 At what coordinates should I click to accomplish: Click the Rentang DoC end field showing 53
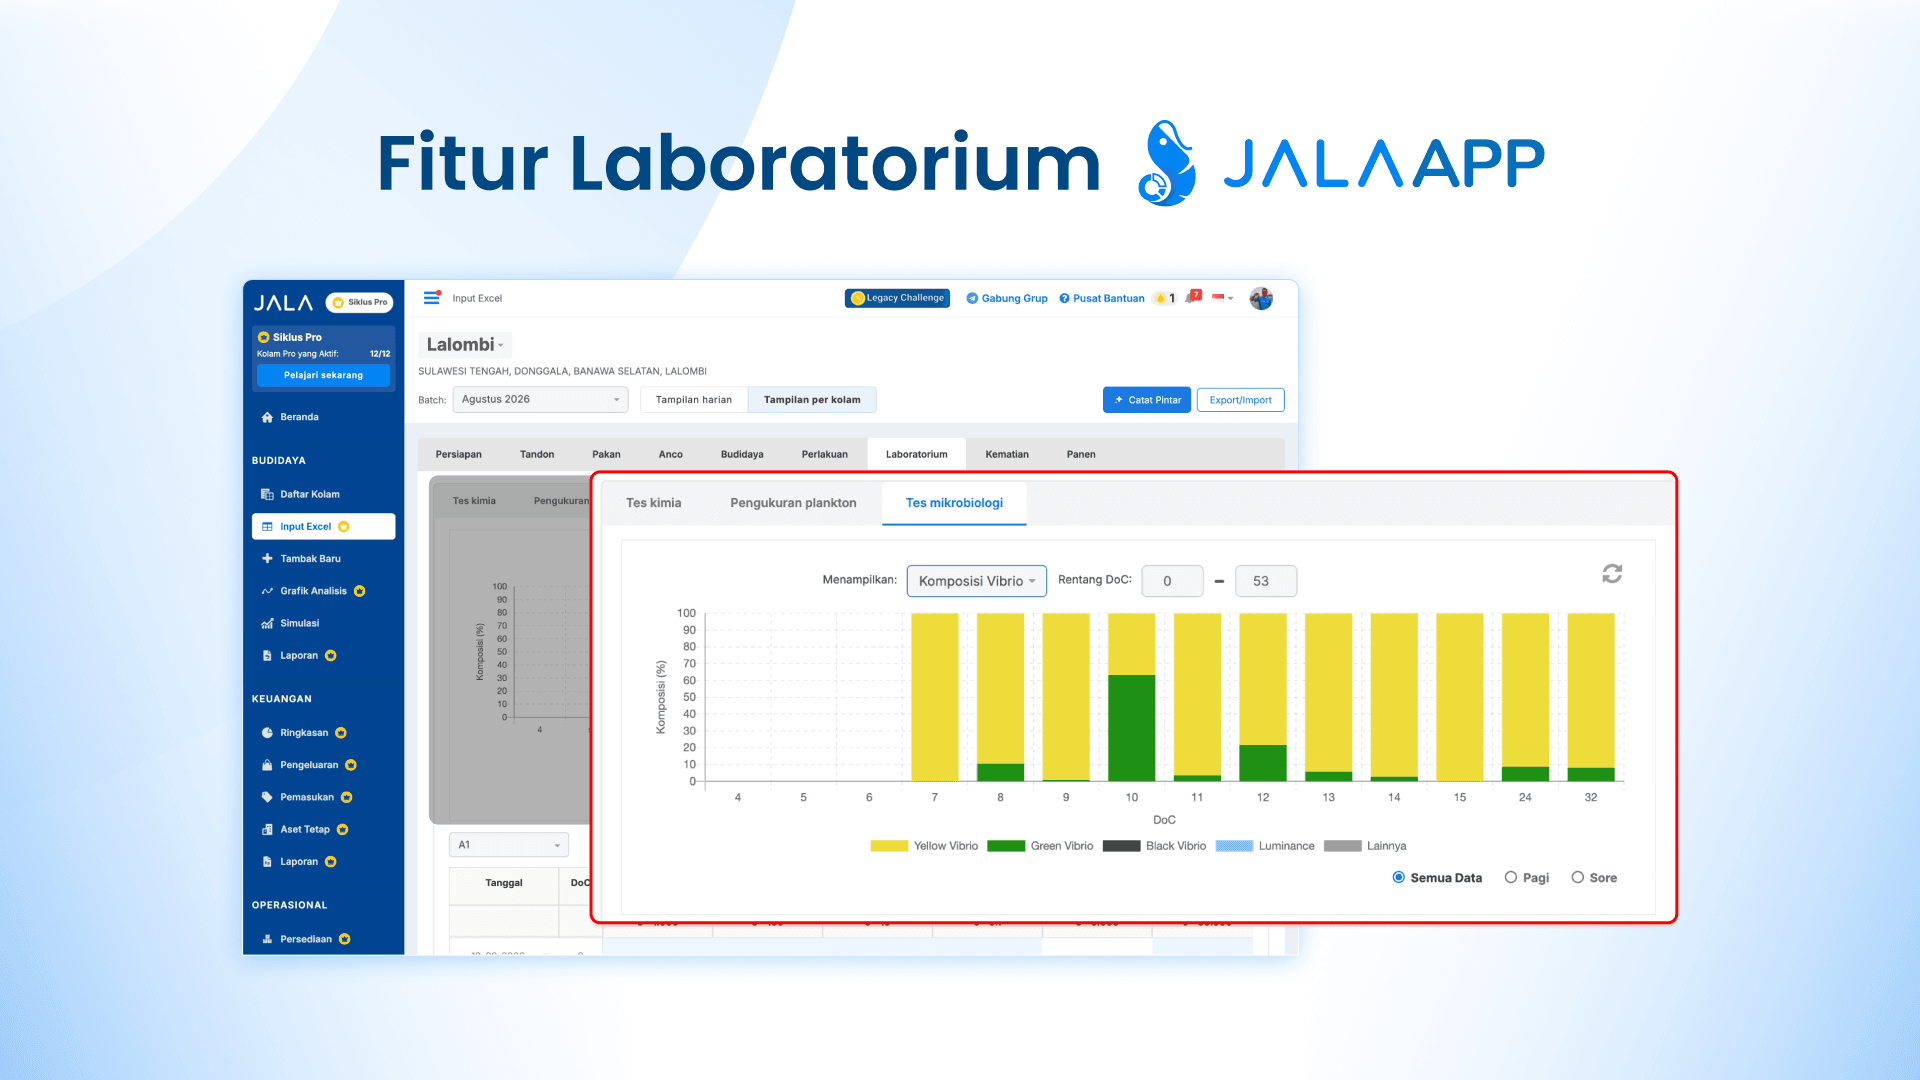(x=1266, y=581)
